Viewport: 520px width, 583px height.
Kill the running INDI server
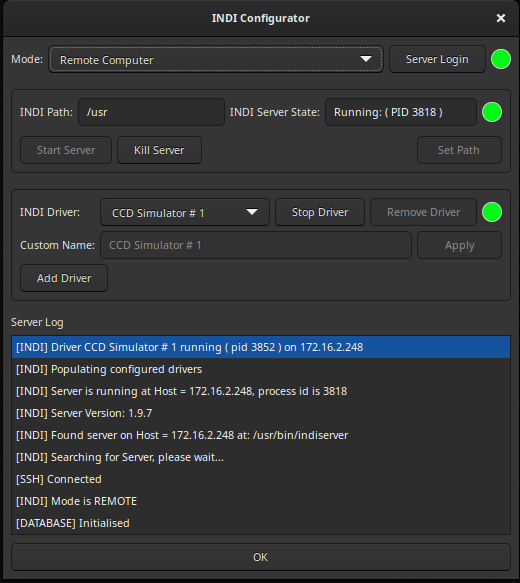click(x=159, y=150)
